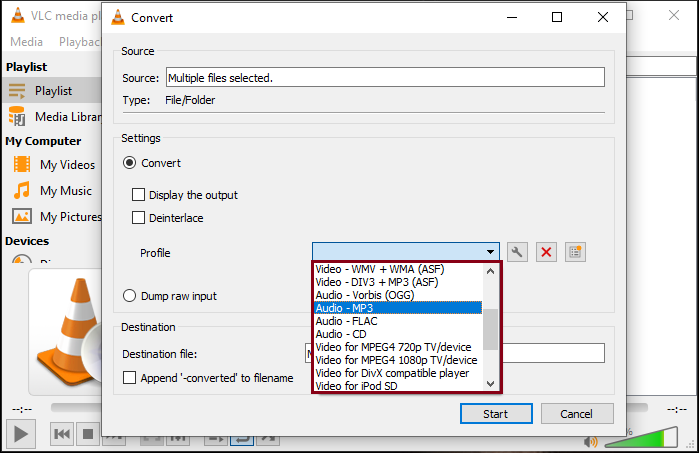Click the Stop button in VLC controls
699x453 pixels.
click(x=88, y=434)
